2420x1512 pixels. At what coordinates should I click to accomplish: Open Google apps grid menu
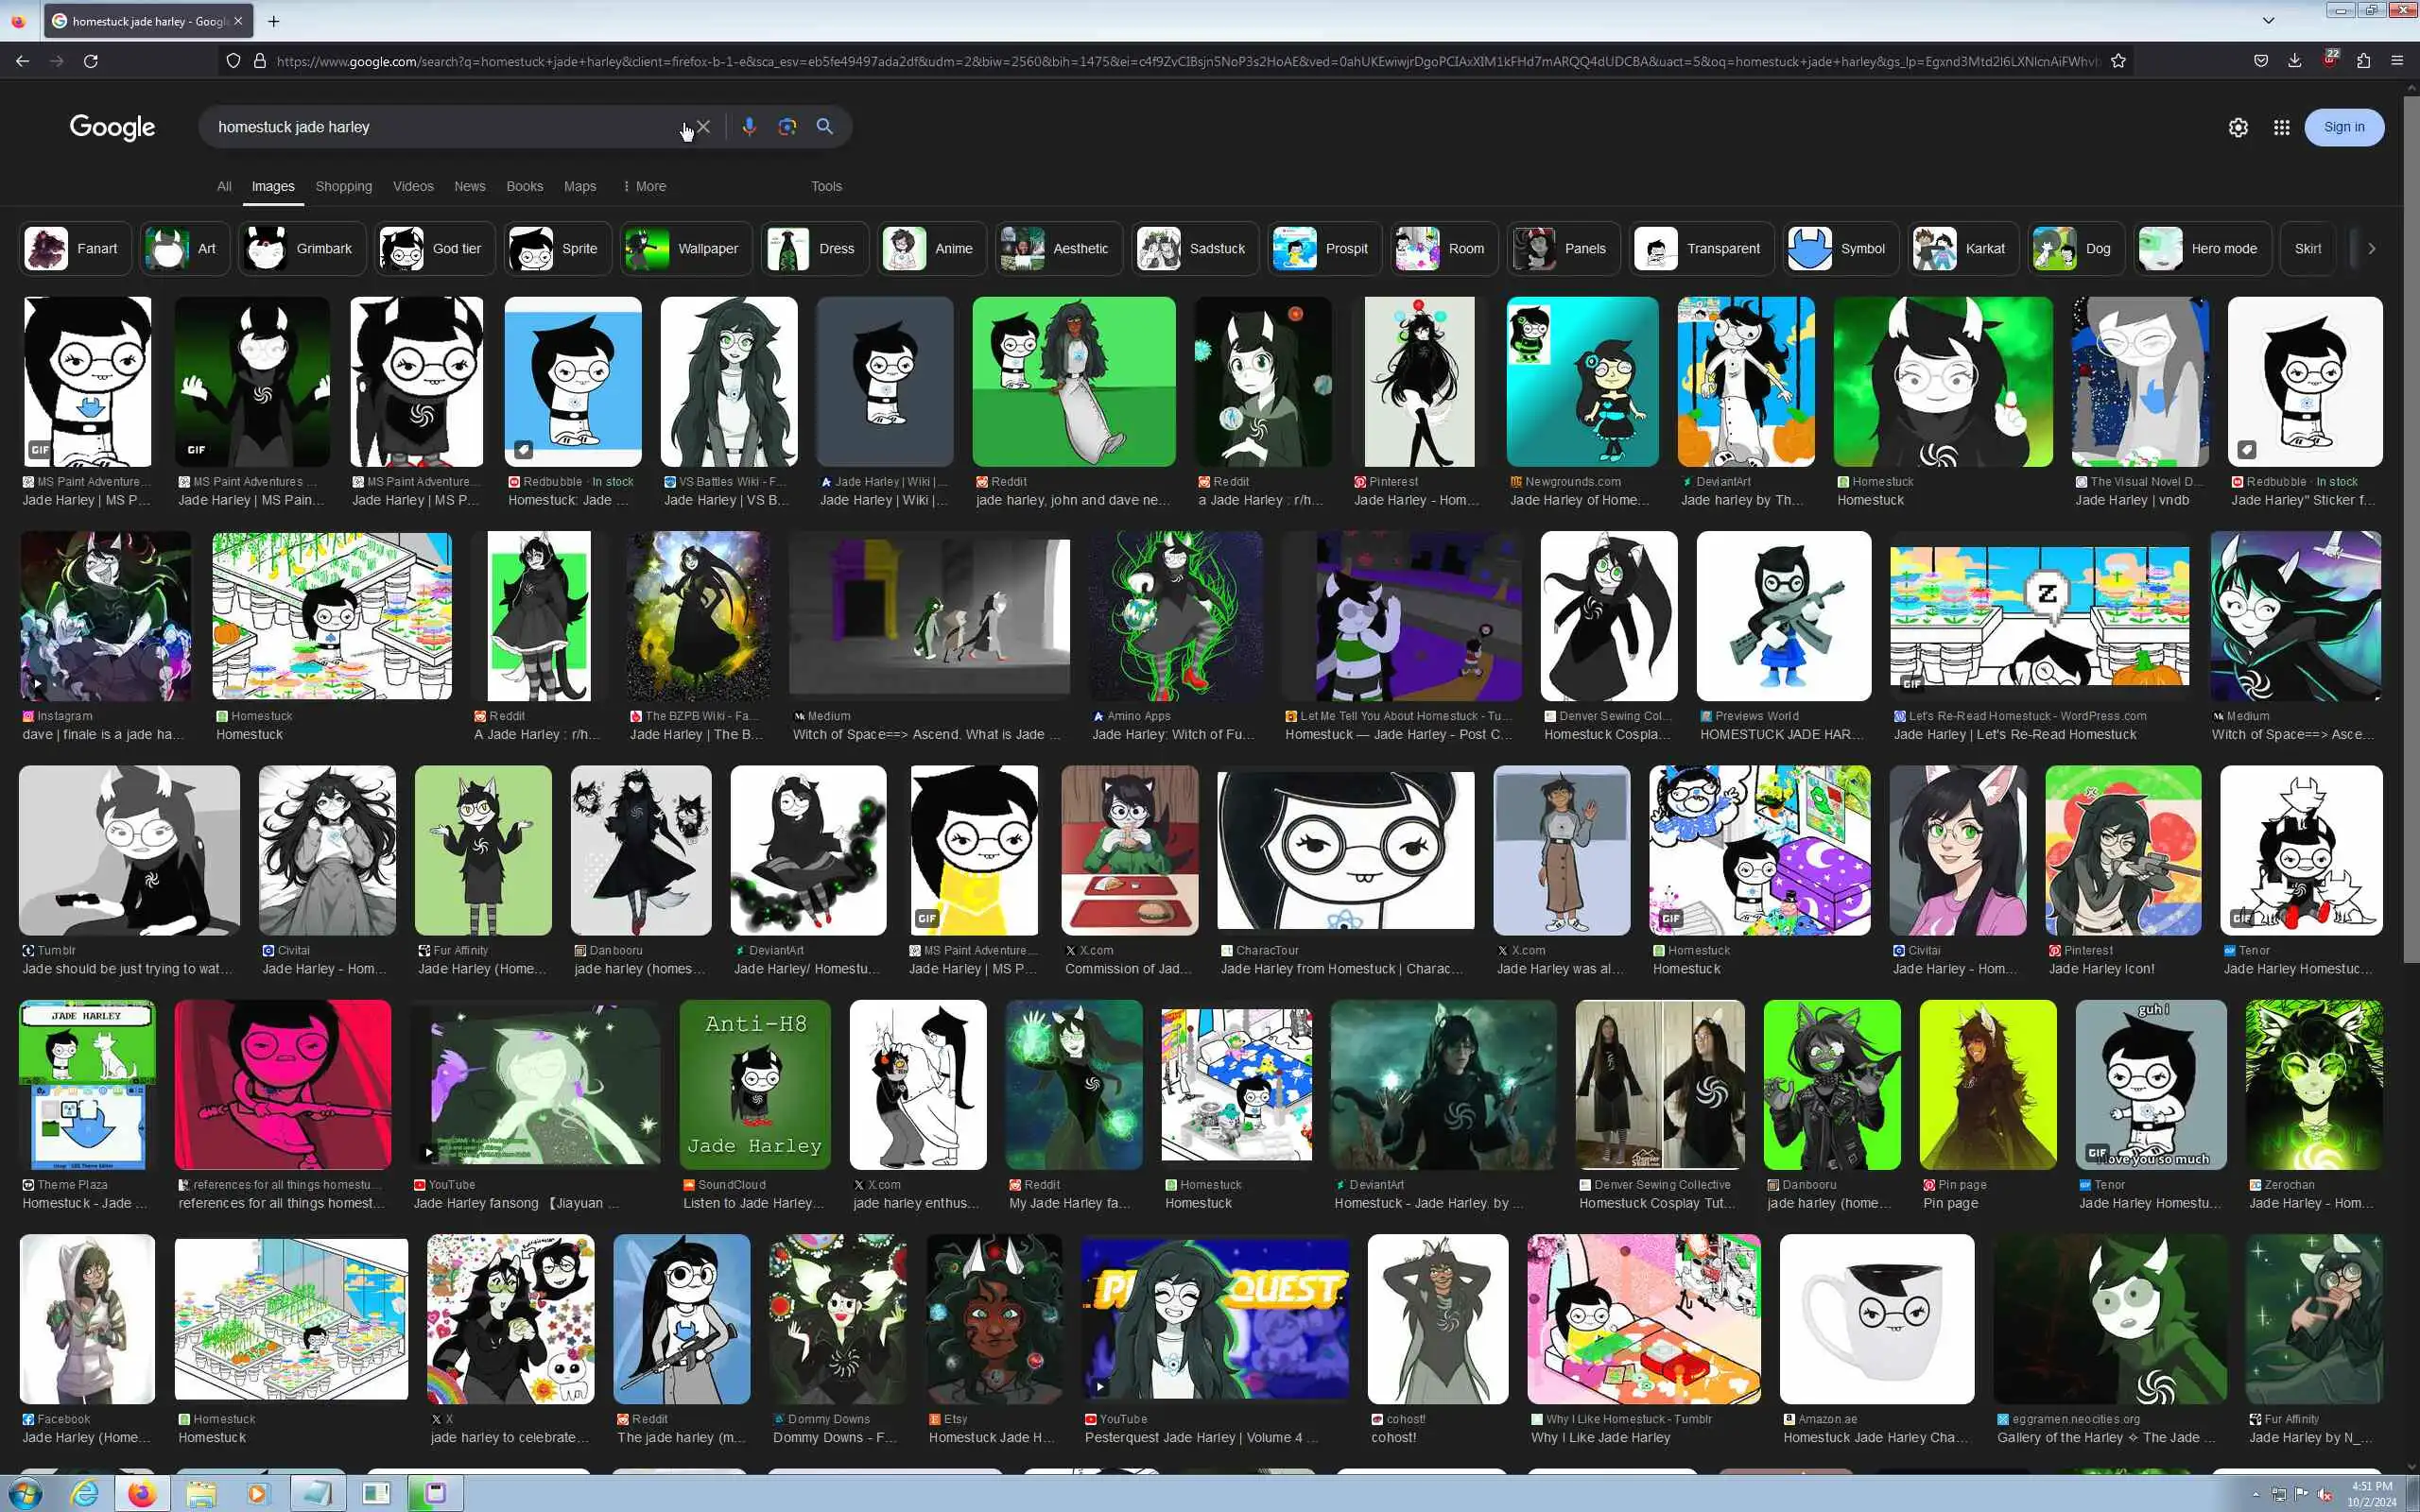pos(2281,127)
